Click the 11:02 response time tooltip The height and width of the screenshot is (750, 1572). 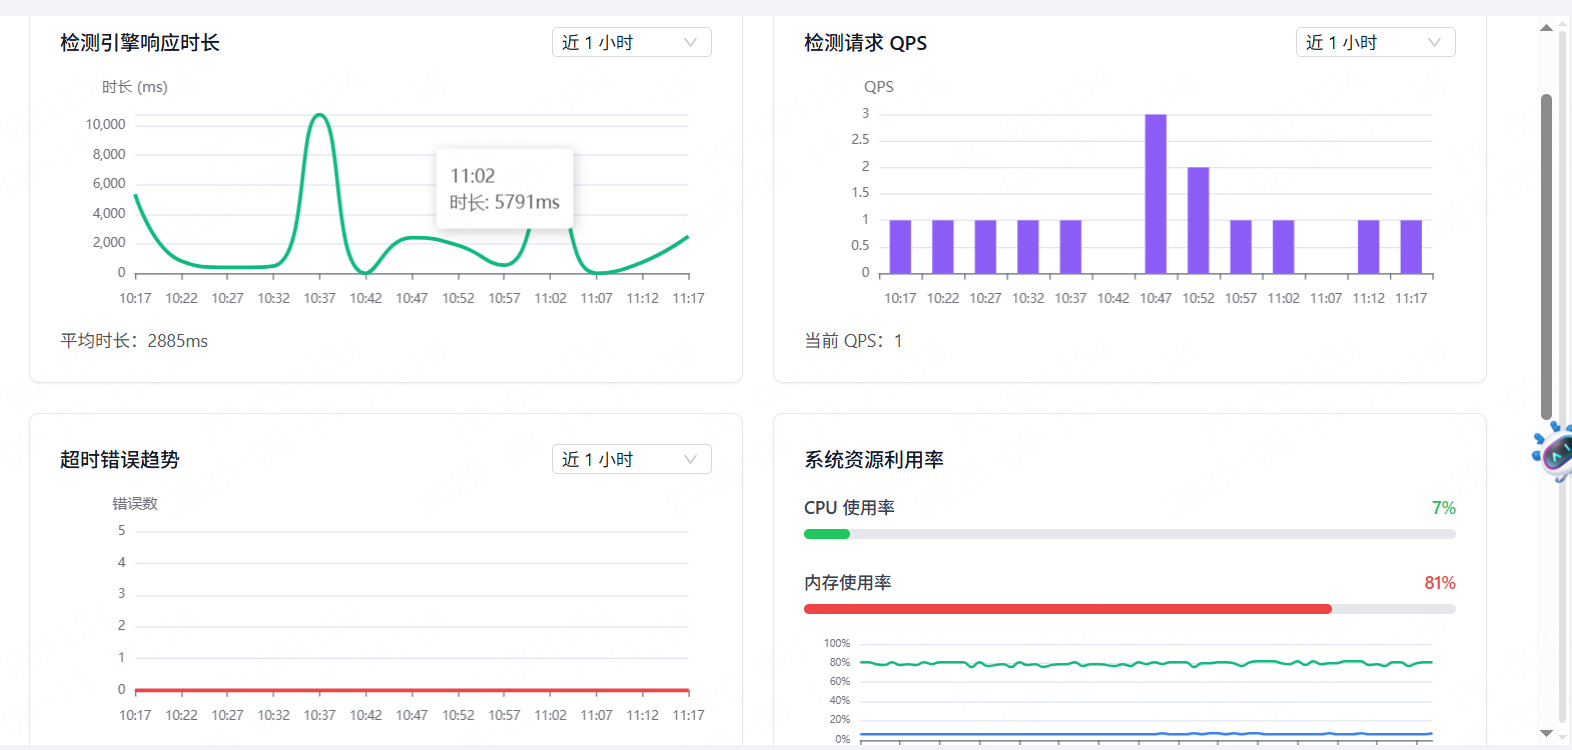pyautogui.click(x=504, y=189)
